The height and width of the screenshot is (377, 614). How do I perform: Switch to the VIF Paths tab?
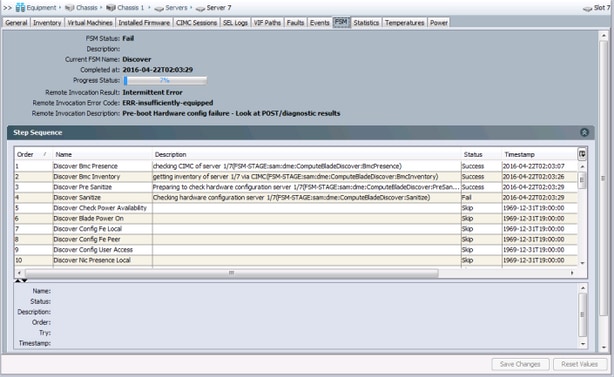coord(267,23)
